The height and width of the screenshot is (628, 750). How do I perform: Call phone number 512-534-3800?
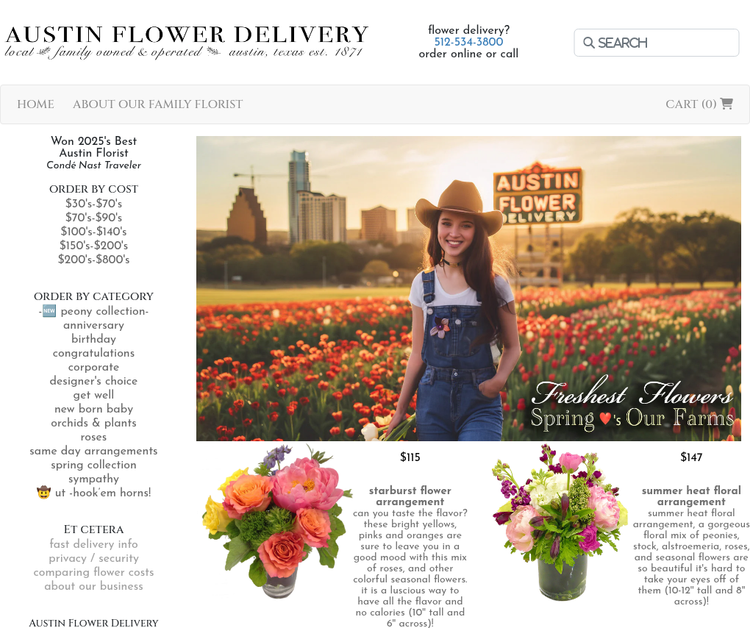pyautogui.click(x=468, y=42)
